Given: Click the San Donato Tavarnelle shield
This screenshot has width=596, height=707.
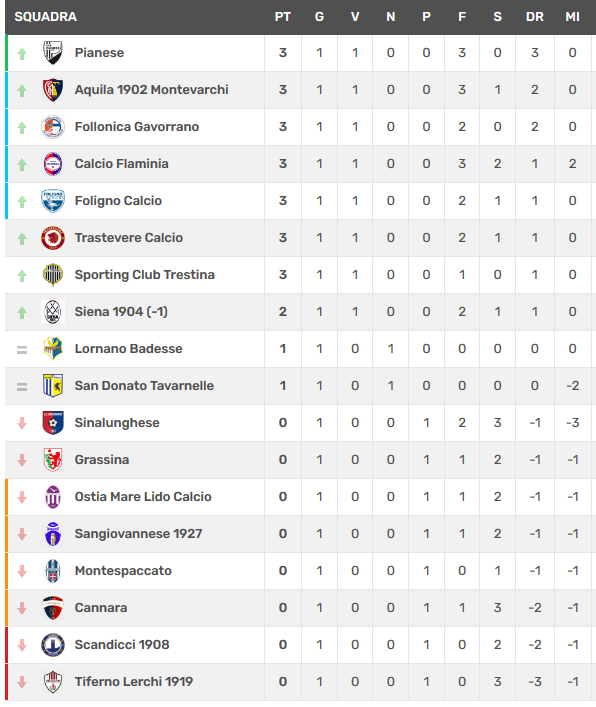Looking at the screenshot, I should coord(53,386).
